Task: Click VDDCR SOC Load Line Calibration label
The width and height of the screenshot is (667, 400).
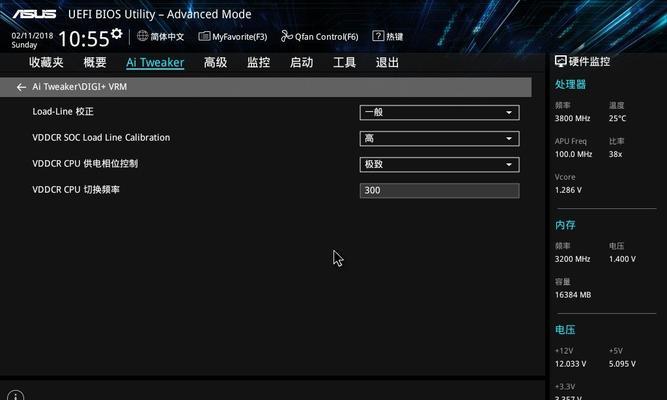Action: pyautogui.click(x=101, y=137)
